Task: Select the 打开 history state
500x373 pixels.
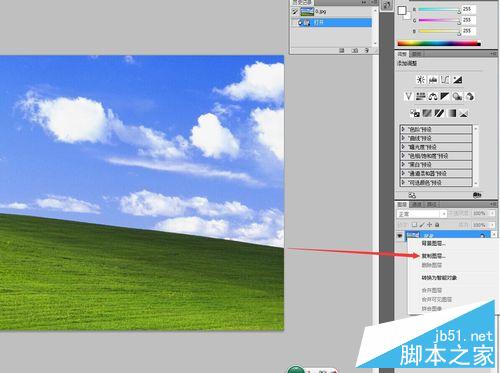Action: click(x=336, y=23)
